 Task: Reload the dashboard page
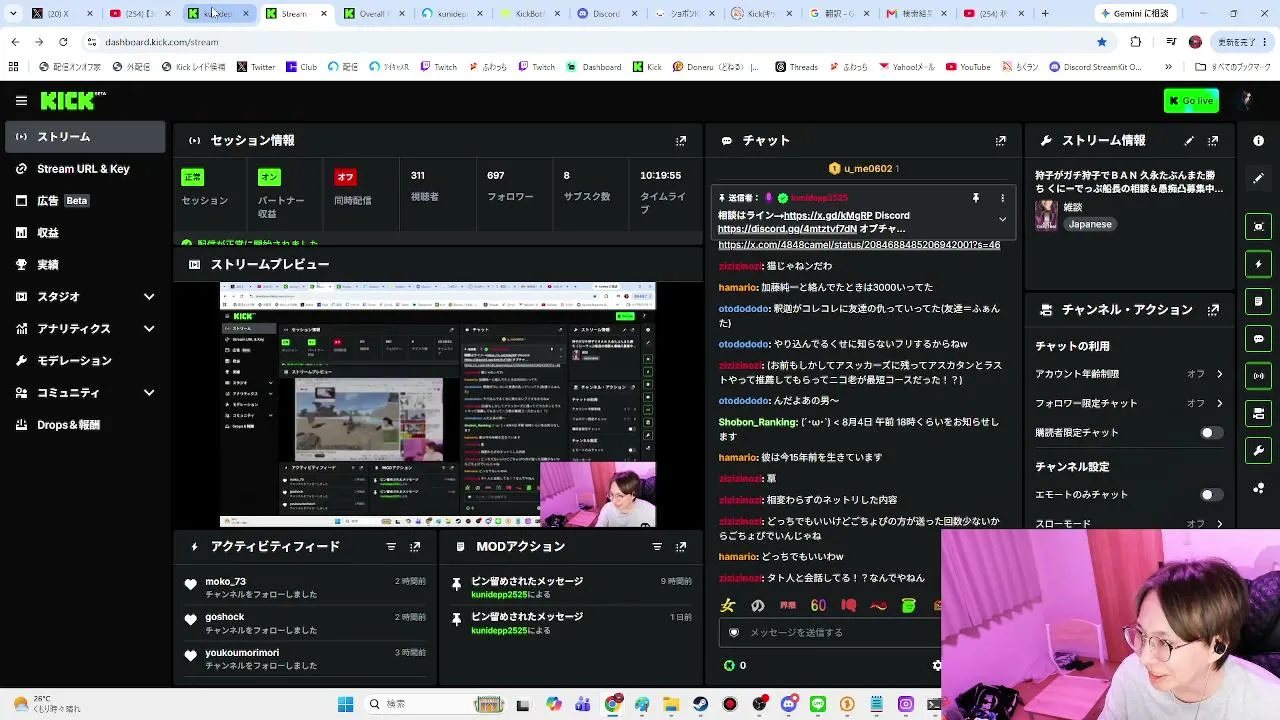63,42
